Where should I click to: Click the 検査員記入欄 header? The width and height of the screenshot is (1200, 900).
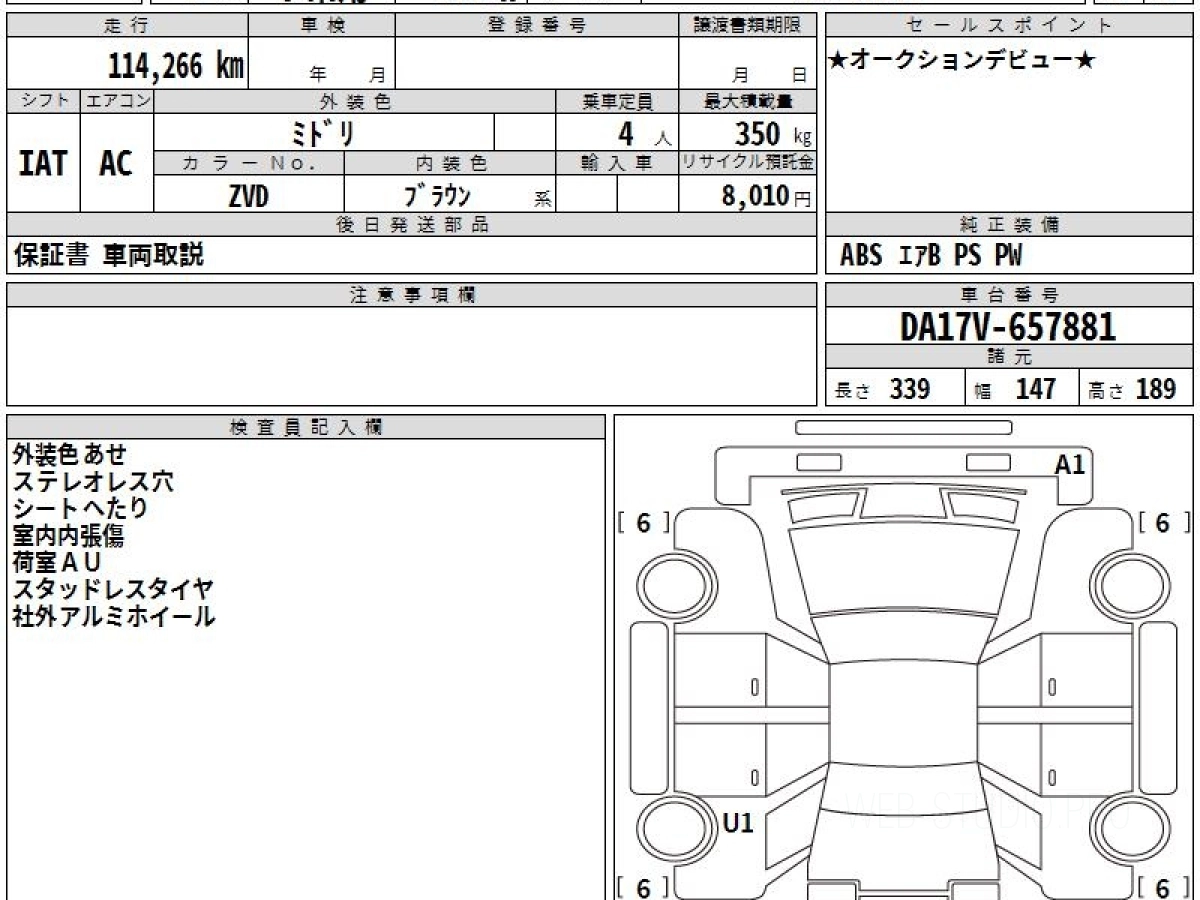306,427
